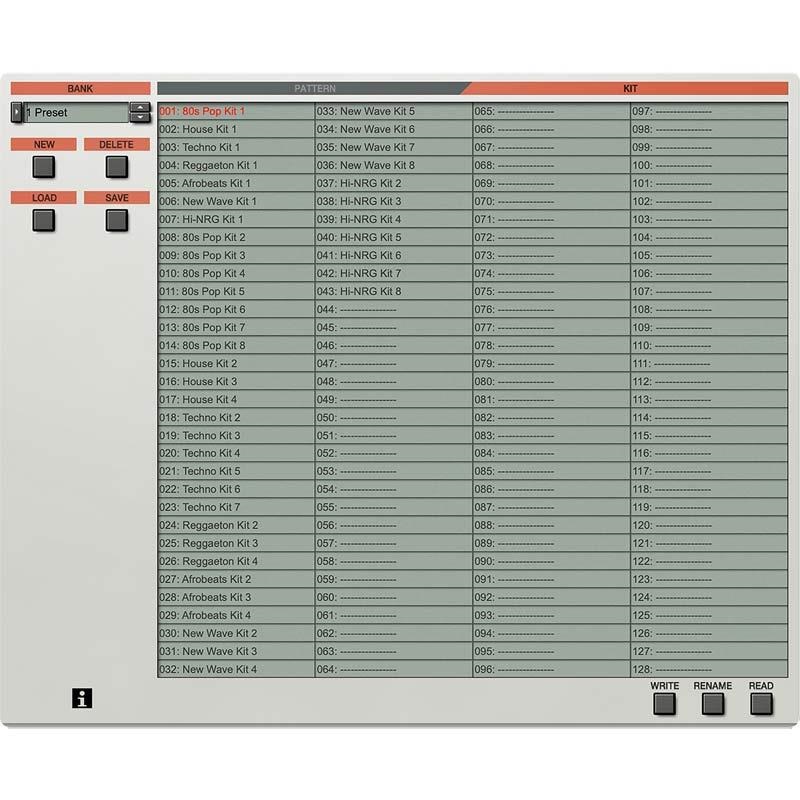Click the square button under LOAD

[x=44, y=220]
